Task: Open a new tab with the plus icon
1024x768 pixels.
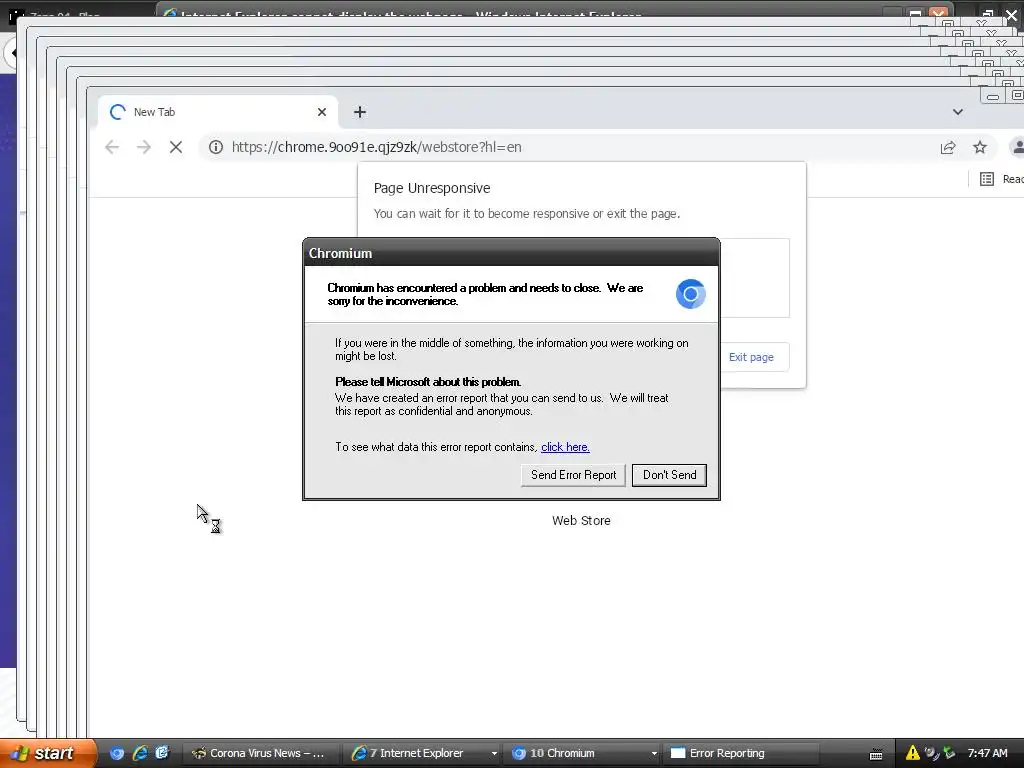Action: [360, 112]
